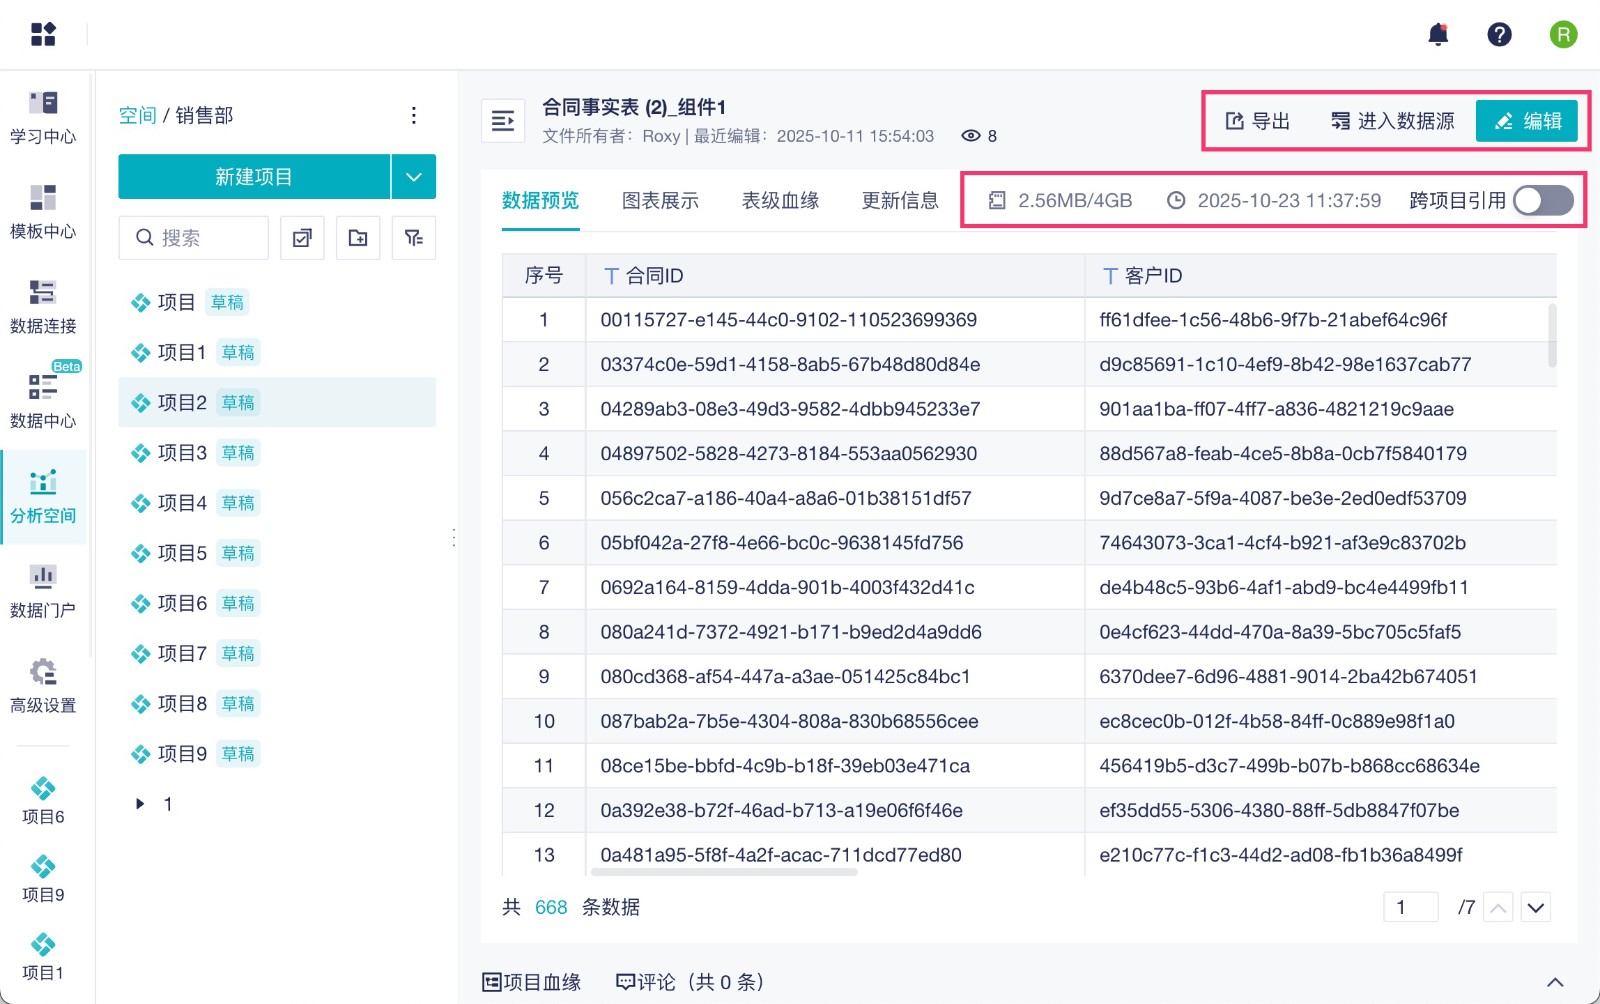Click the 新建项目 button
Viewport: 1600px width, 1004px height.
(254, 177)
